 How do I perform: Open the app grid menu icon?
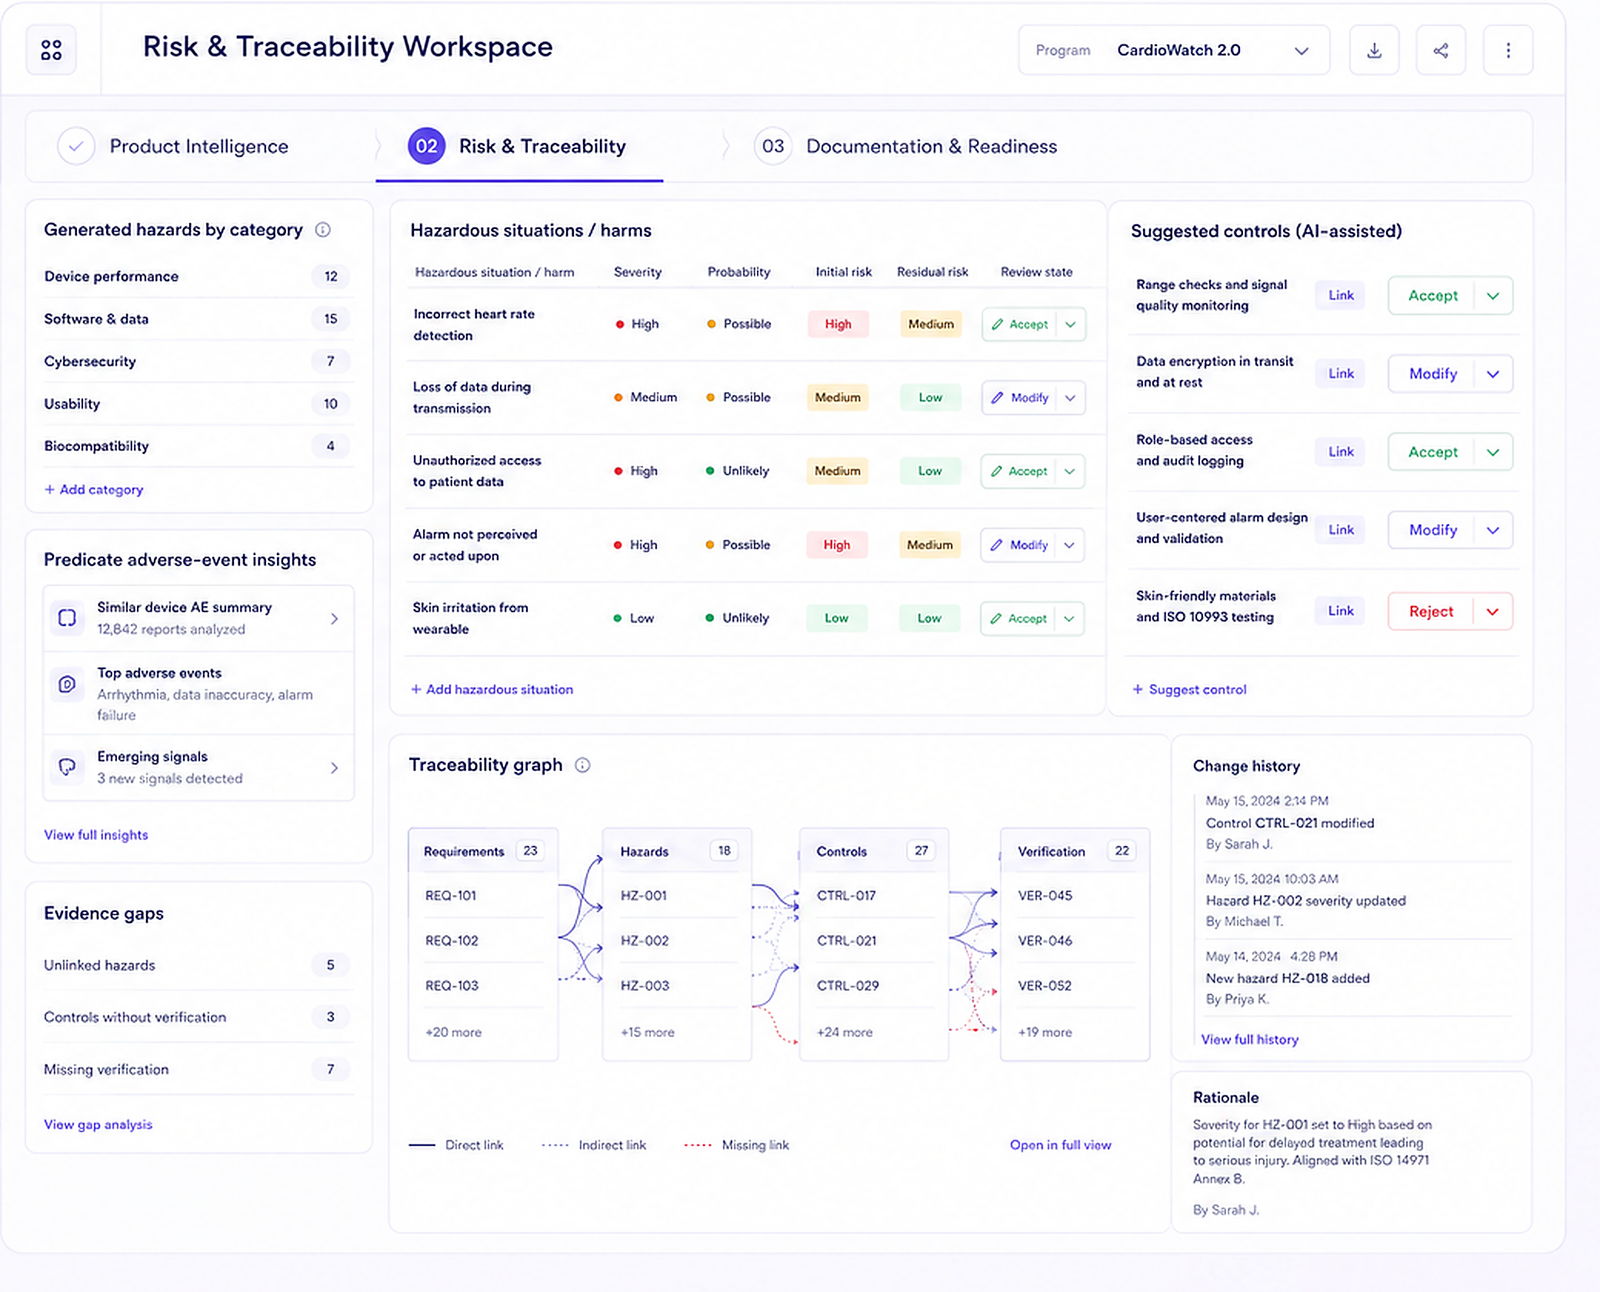(x=51, y=50)
